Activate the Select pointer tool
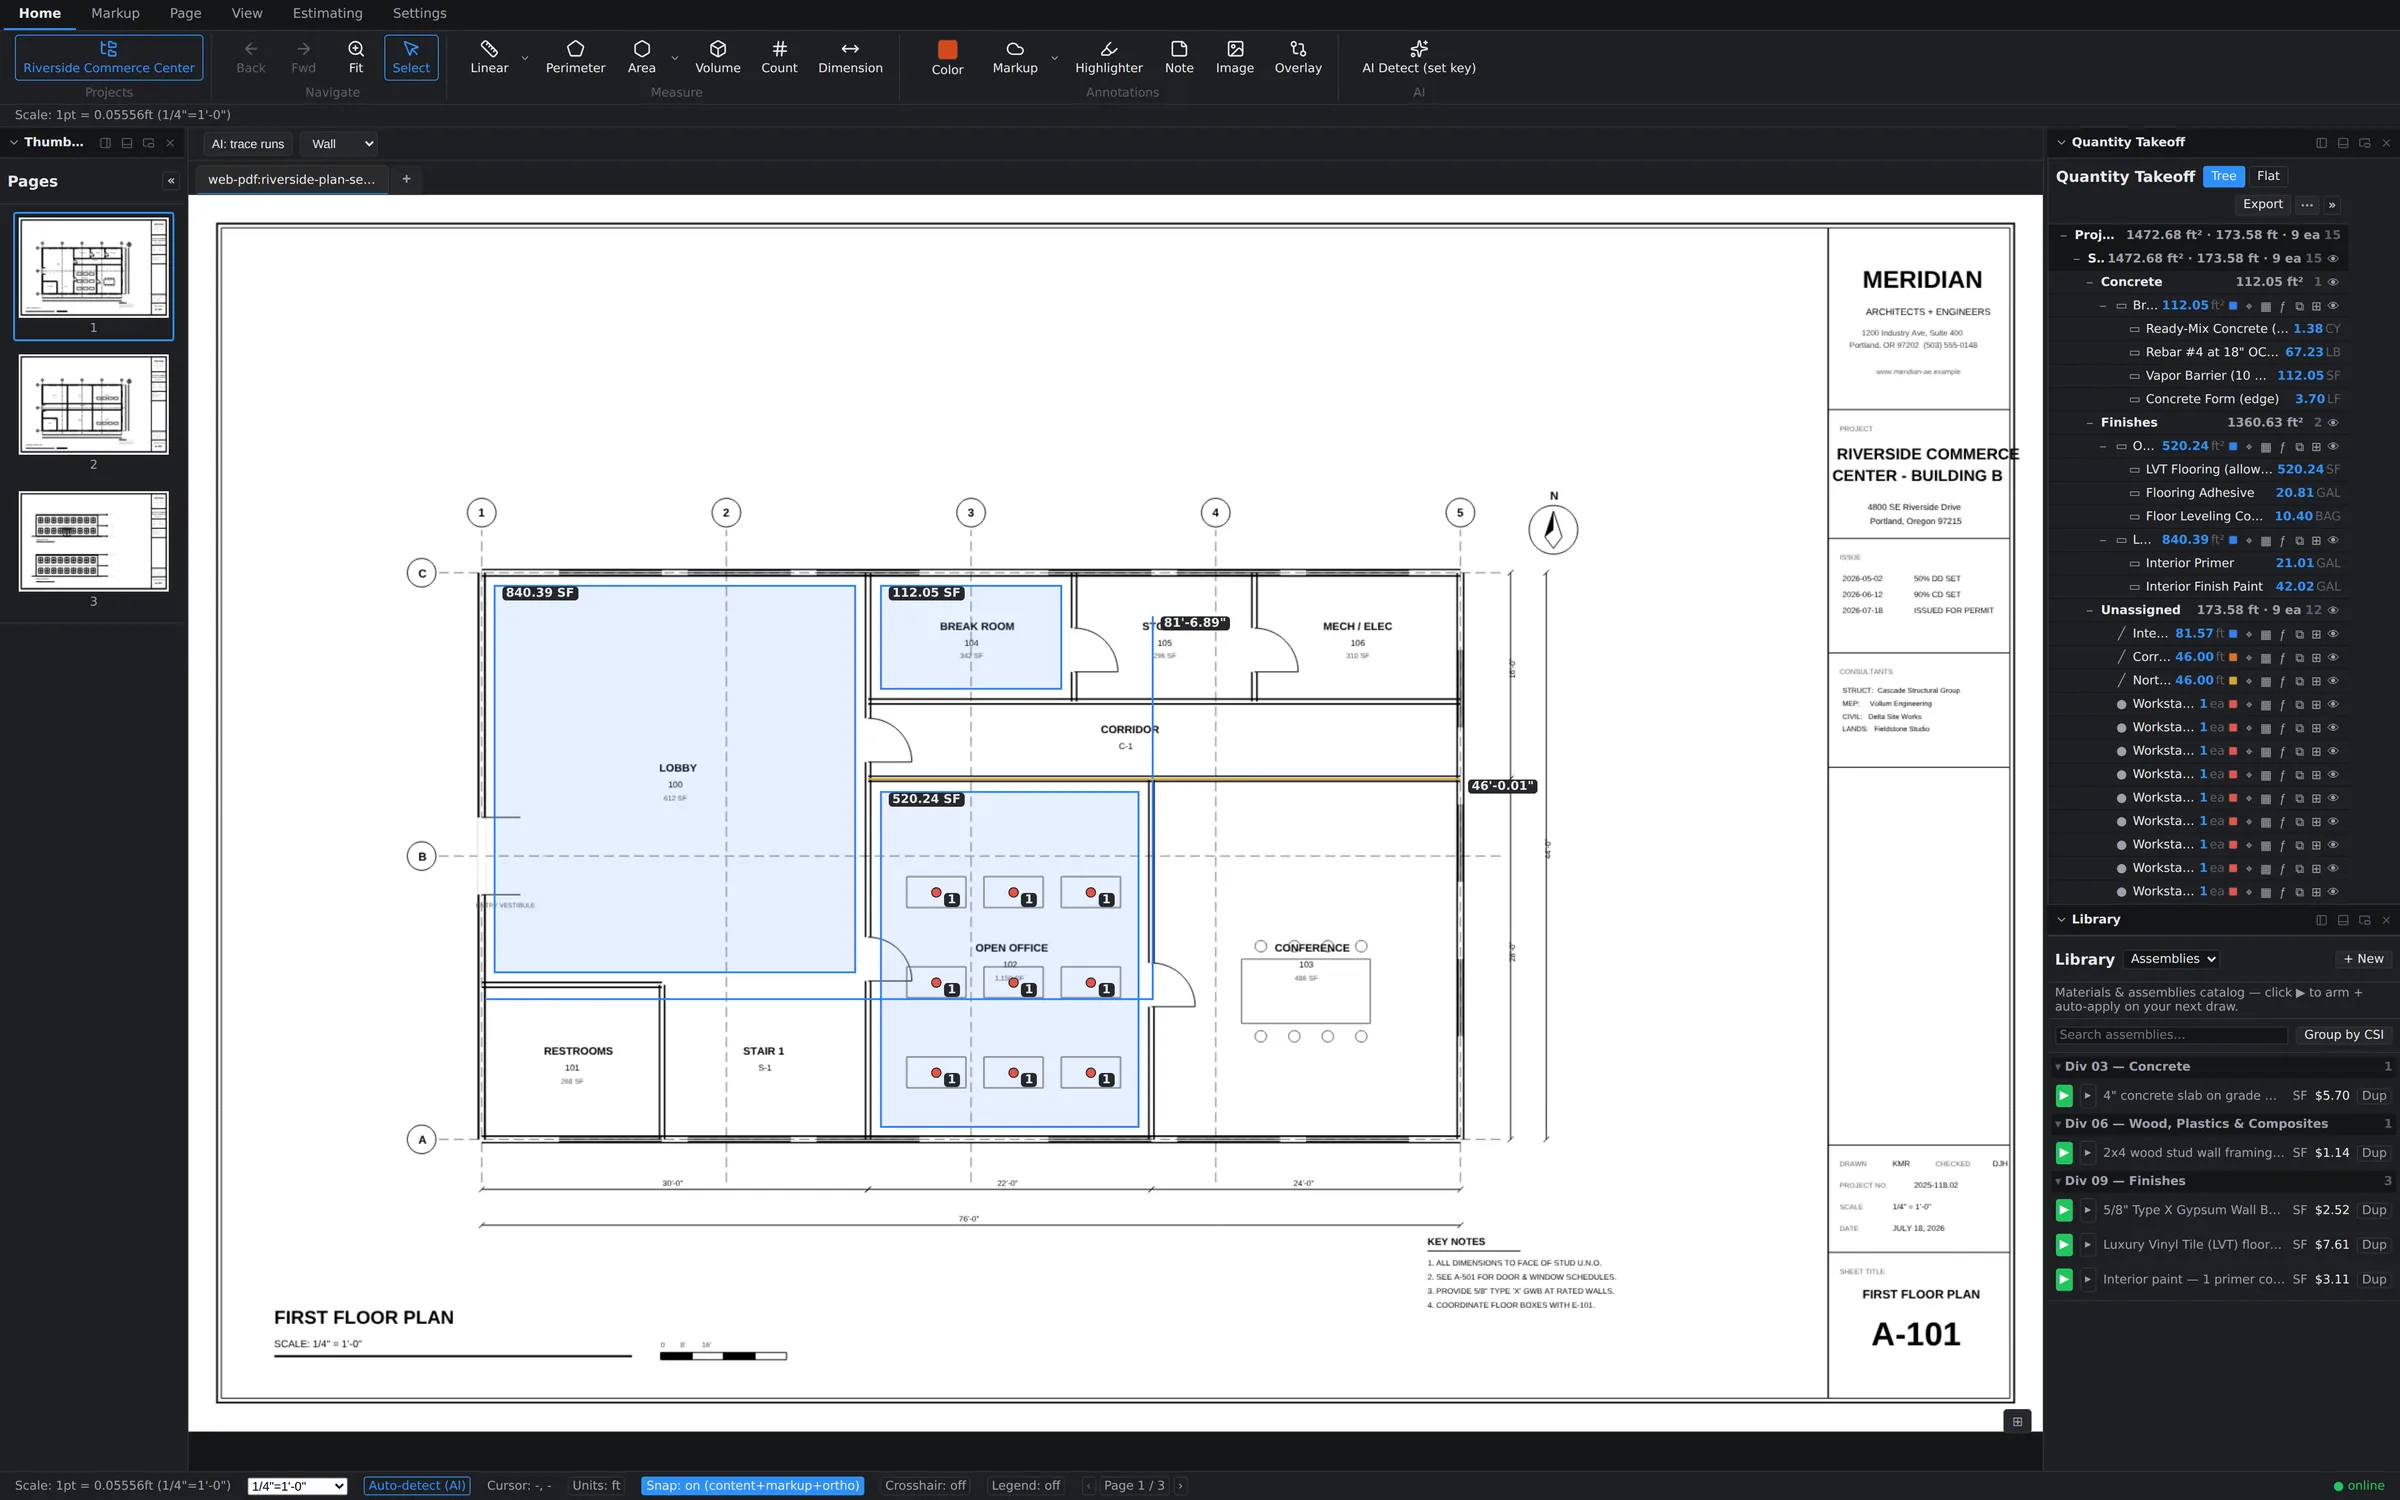The width and height of the screenshot is (2400, 1500). click(411, 57)
